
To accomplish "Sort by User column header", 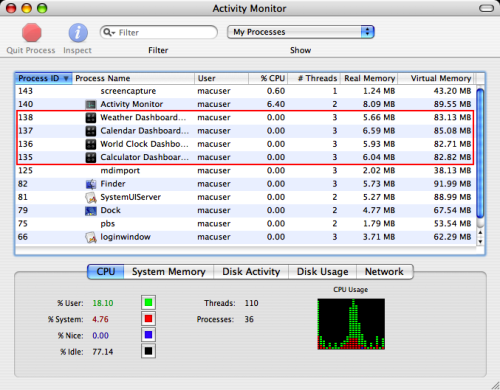I will (x=221, y=78).
